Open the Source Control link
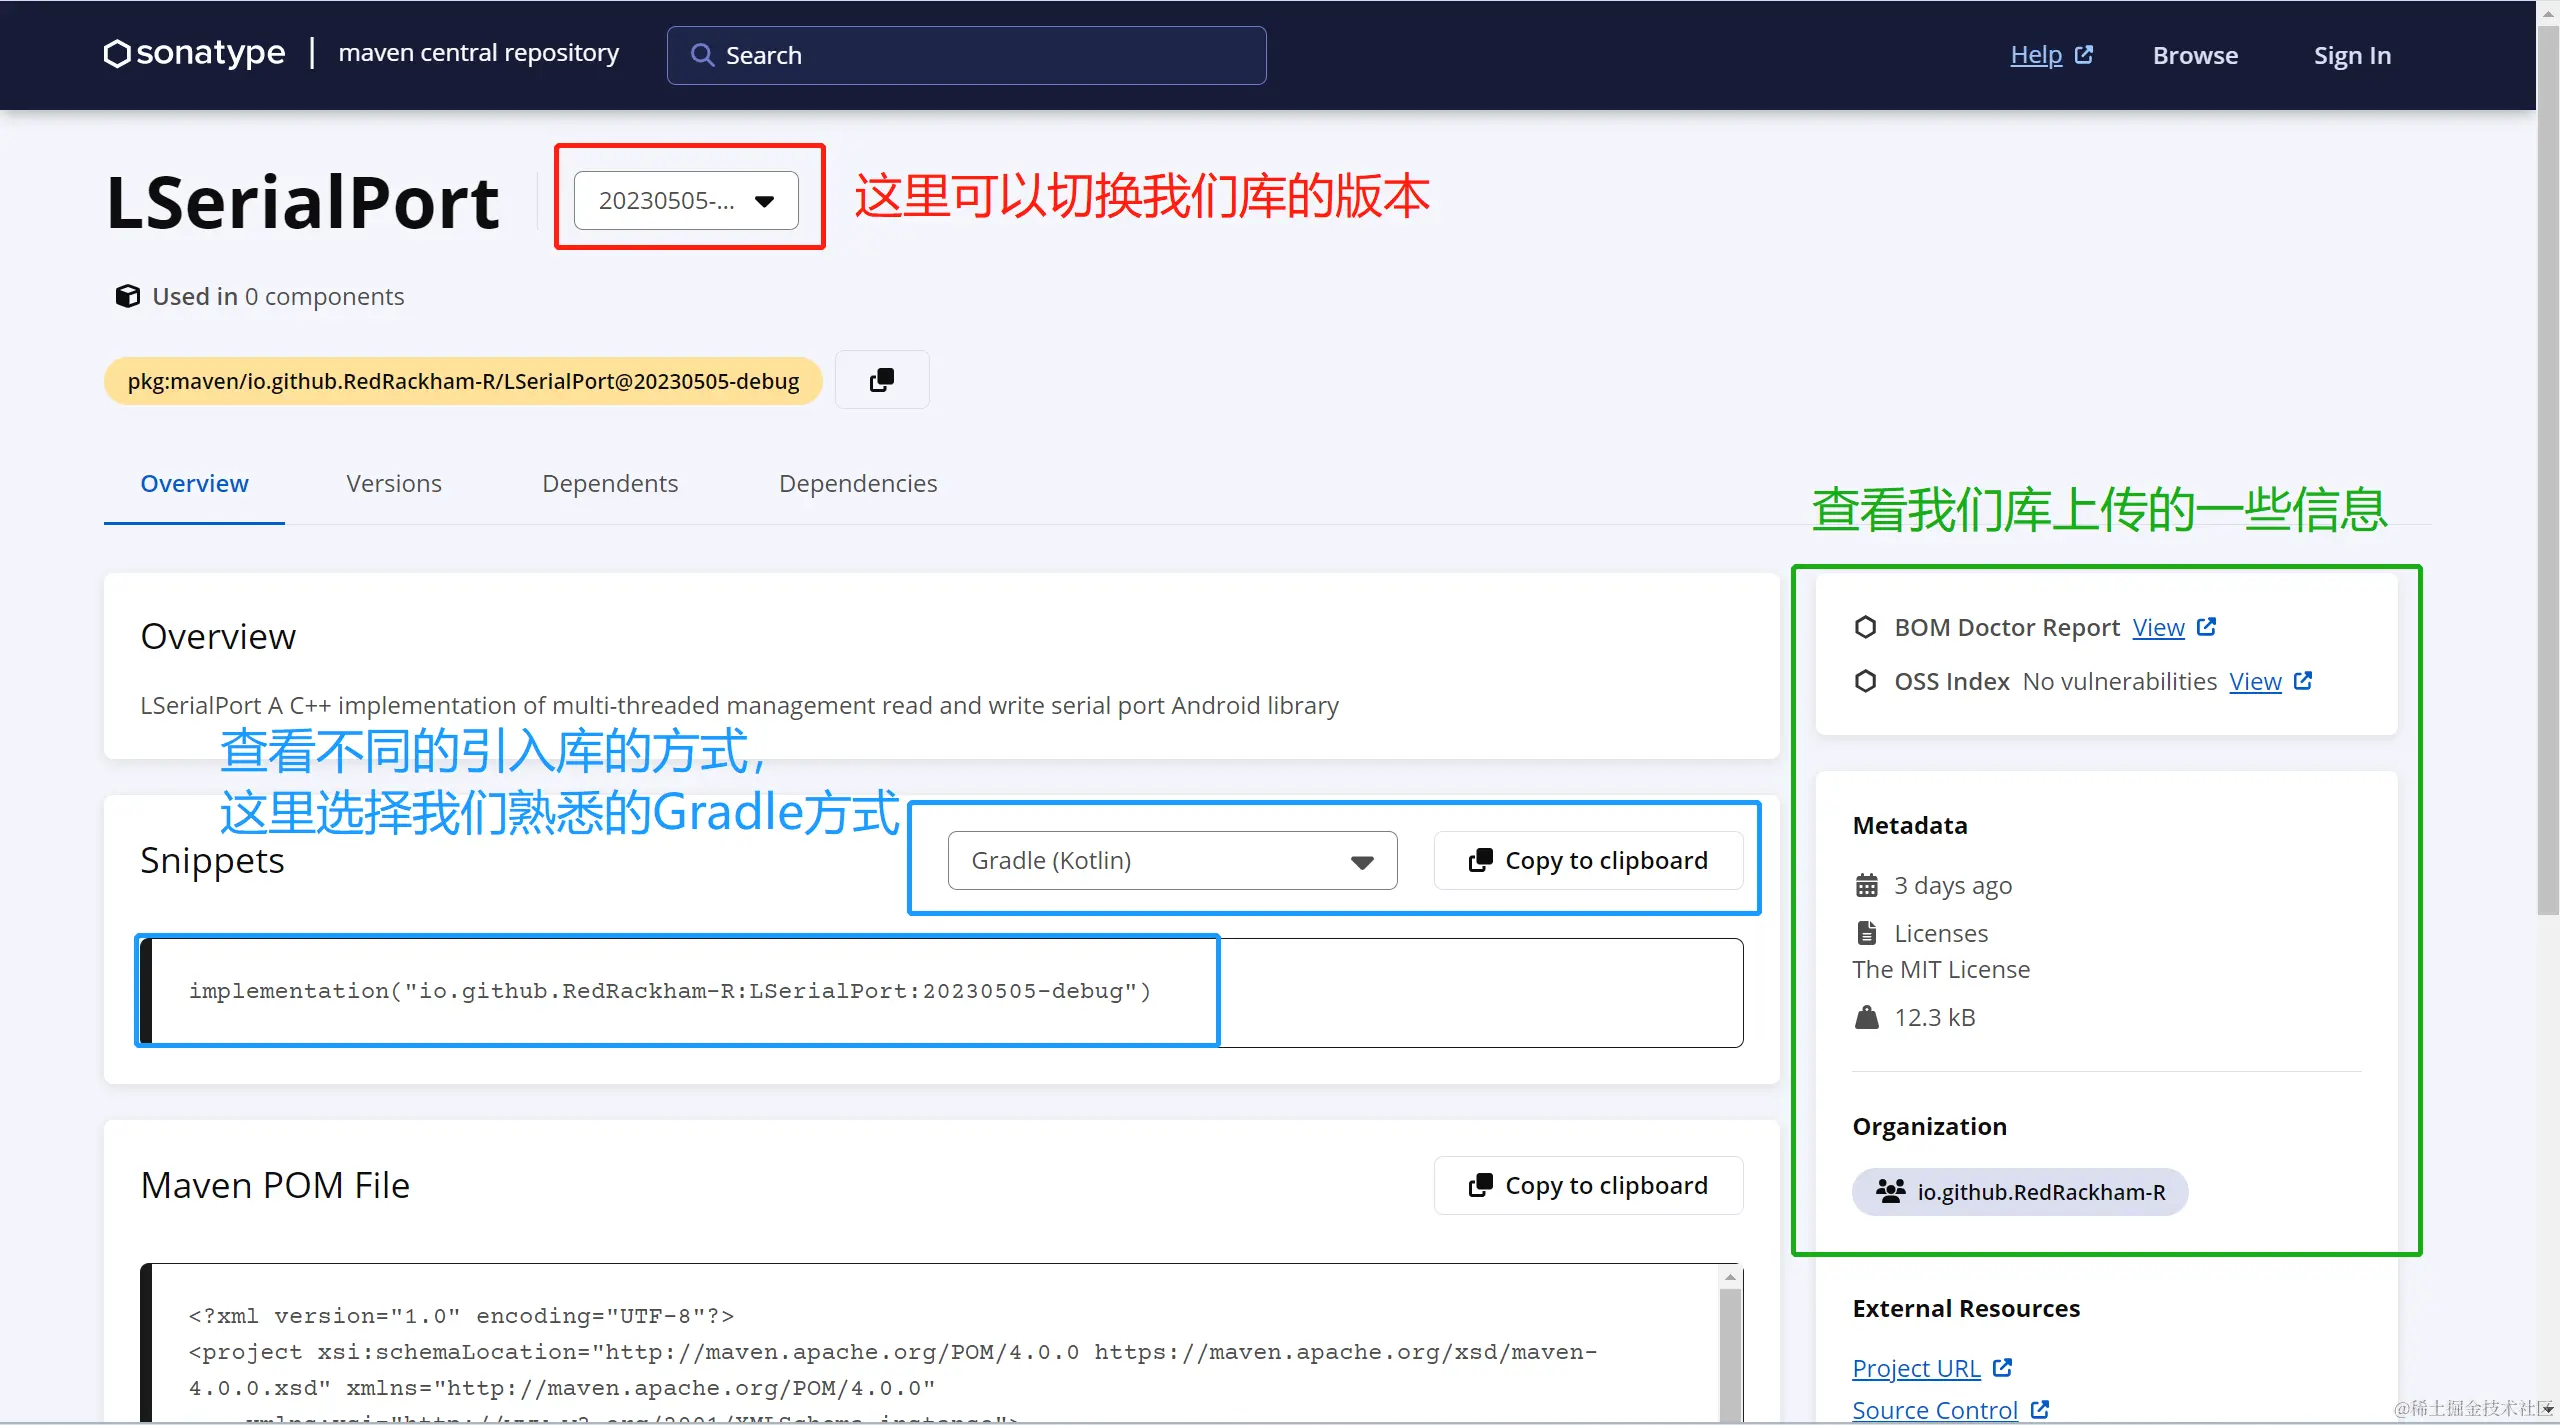 [1934, 1409]
